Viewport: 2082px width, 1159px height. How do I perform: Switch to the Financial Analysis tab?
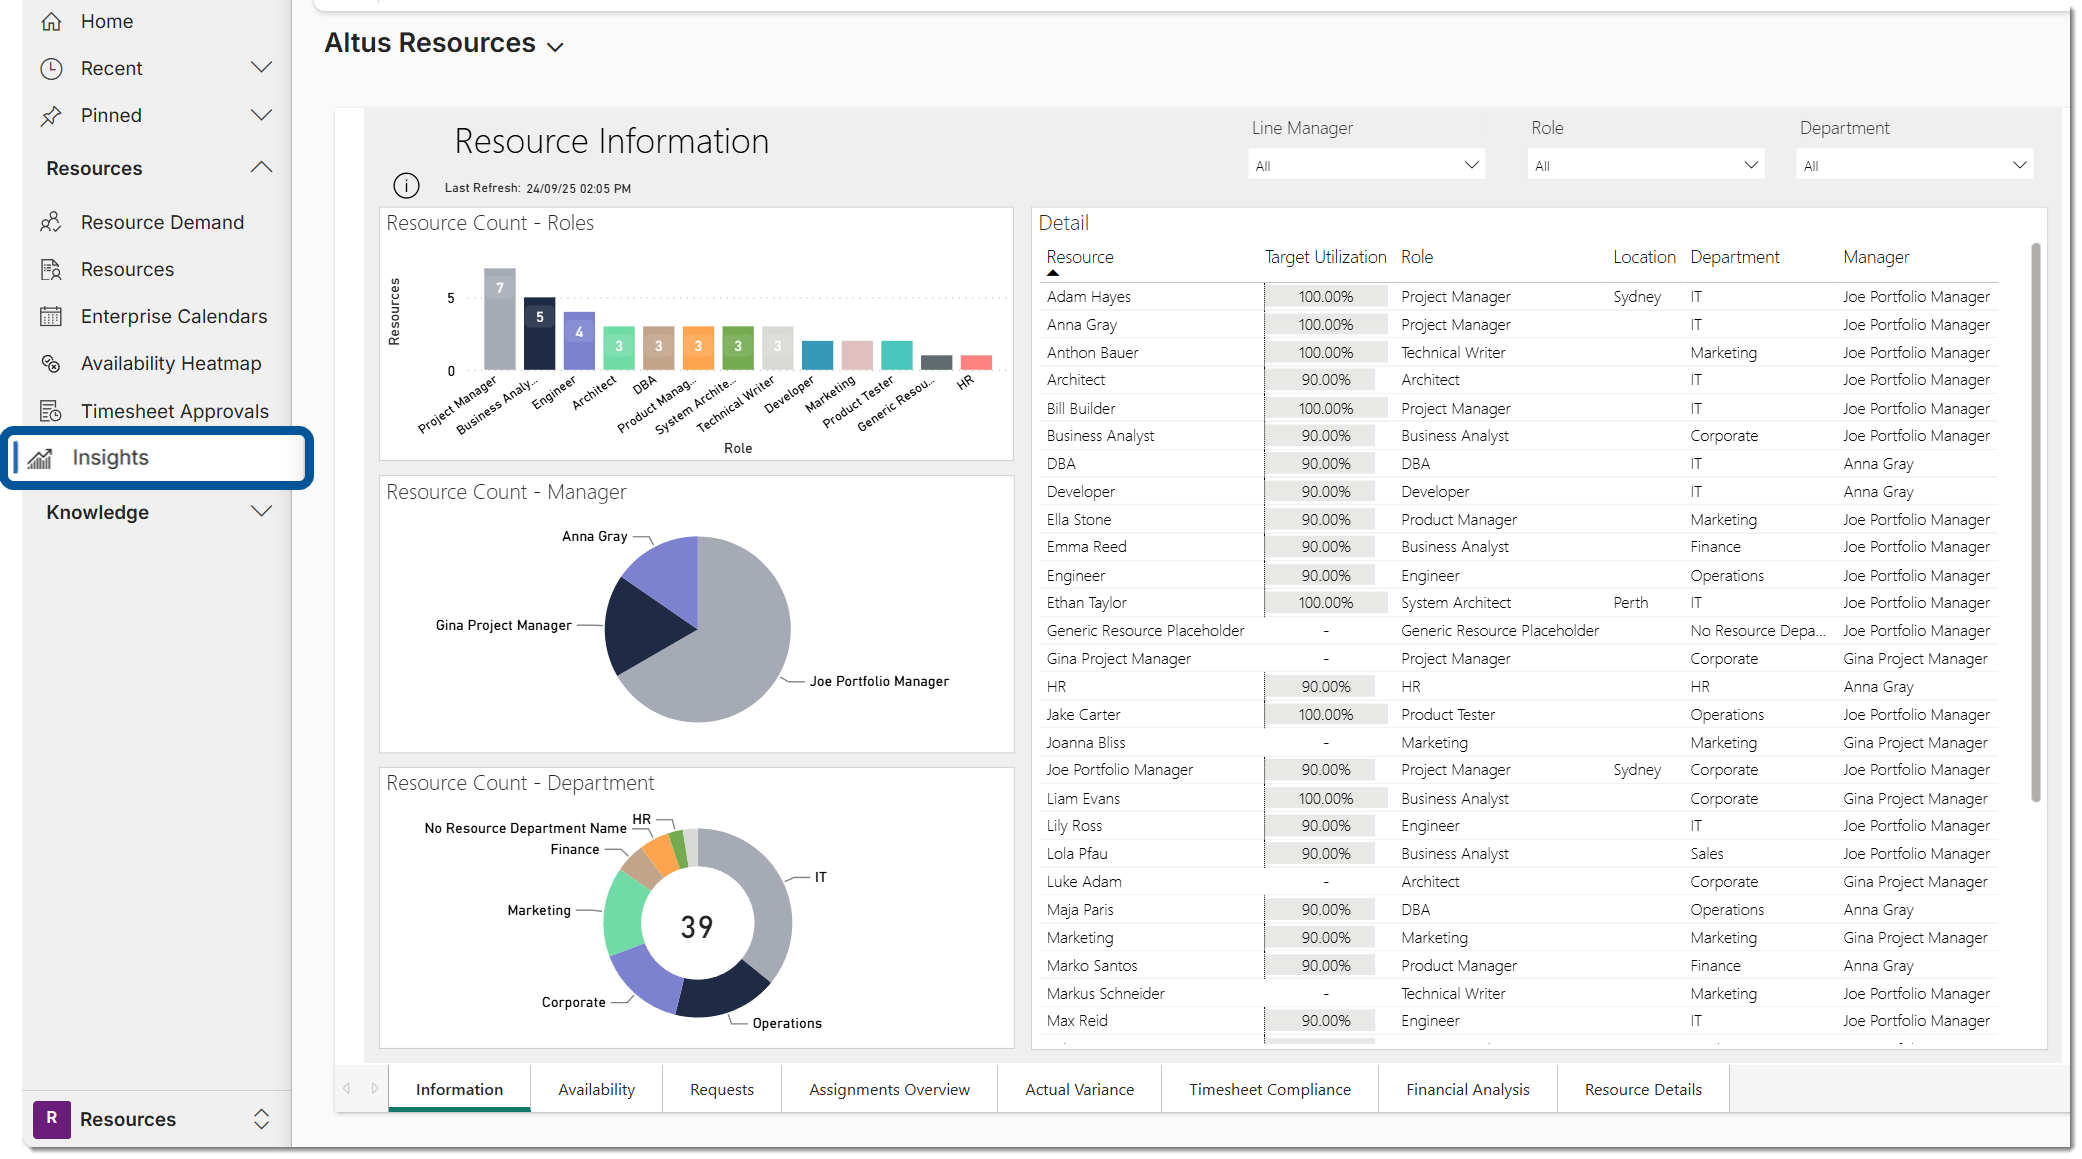pos(1467,1089)
